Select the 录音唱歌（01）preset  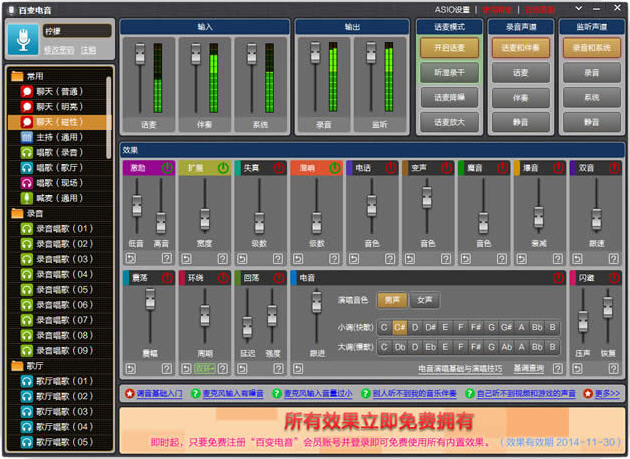[x=28, y=229]
